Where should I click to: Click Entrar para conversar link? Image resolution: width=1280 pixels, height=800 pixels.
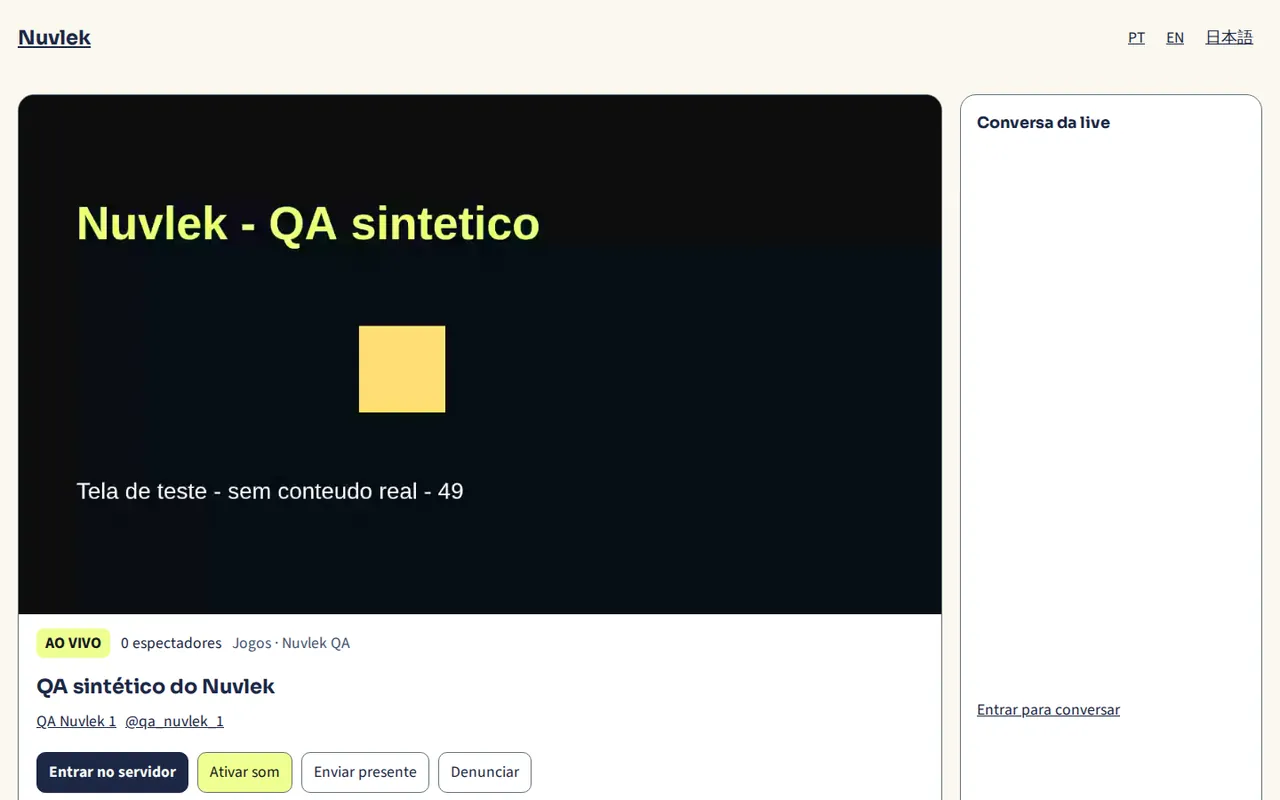(1048, 710)
